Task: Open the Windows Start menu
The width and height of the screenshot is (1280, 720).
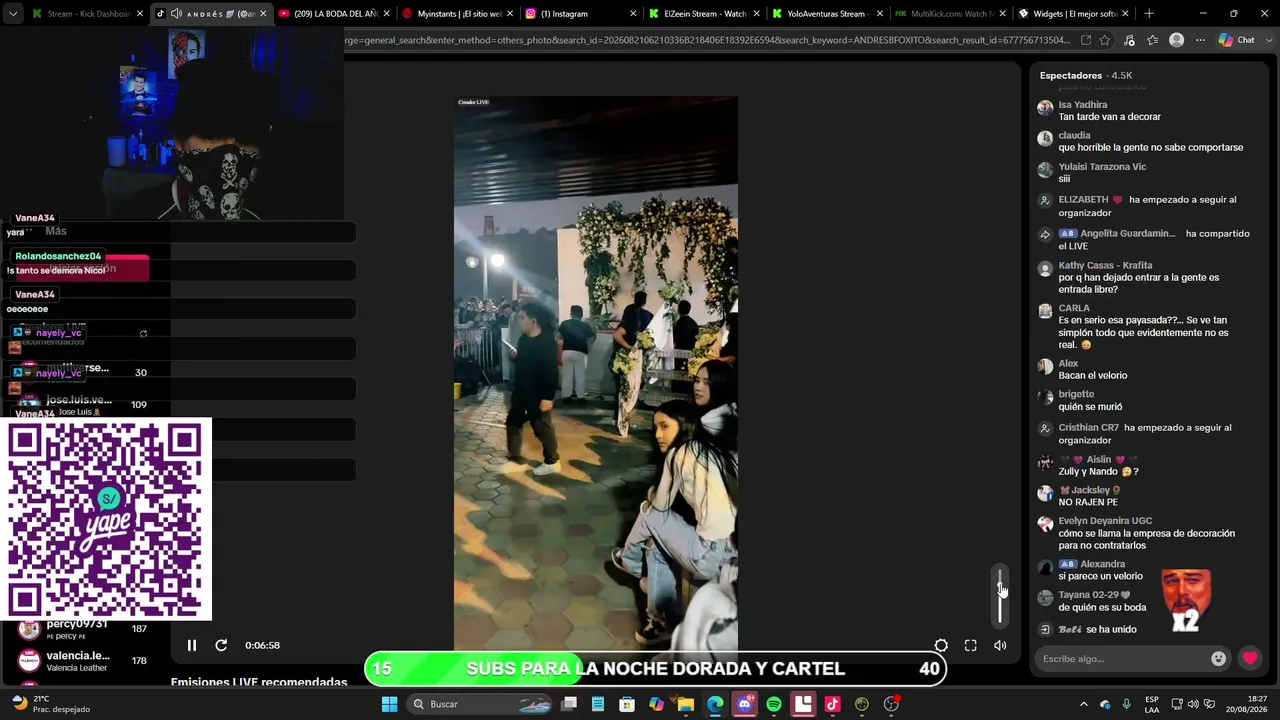Action: click(x=390, y=704)
